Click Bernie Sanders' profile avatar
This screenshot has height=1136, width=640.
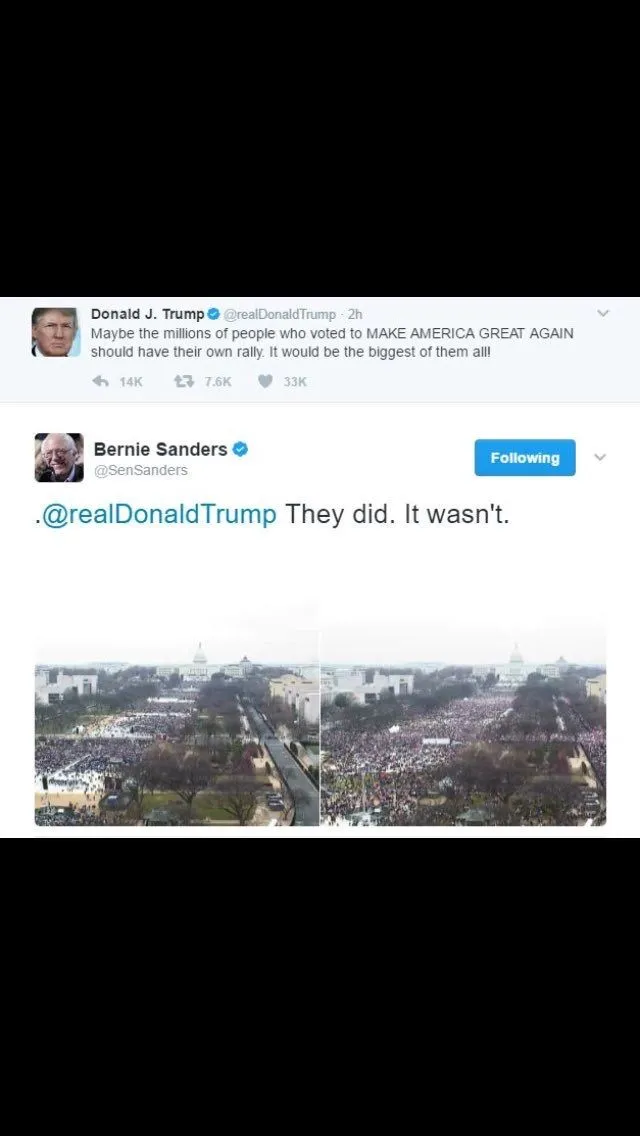59,458
